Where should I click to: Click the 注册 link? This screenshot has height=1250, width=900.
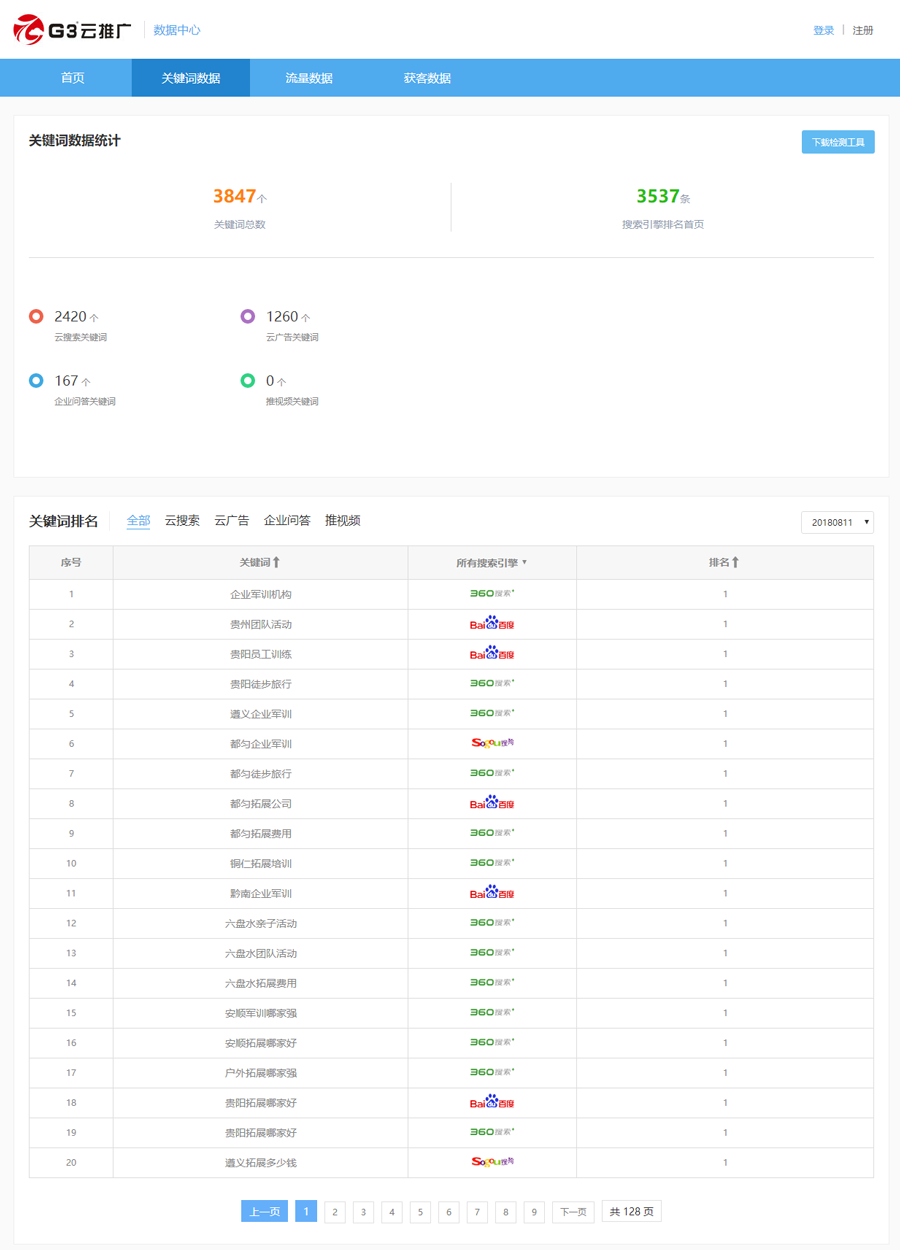863,30
